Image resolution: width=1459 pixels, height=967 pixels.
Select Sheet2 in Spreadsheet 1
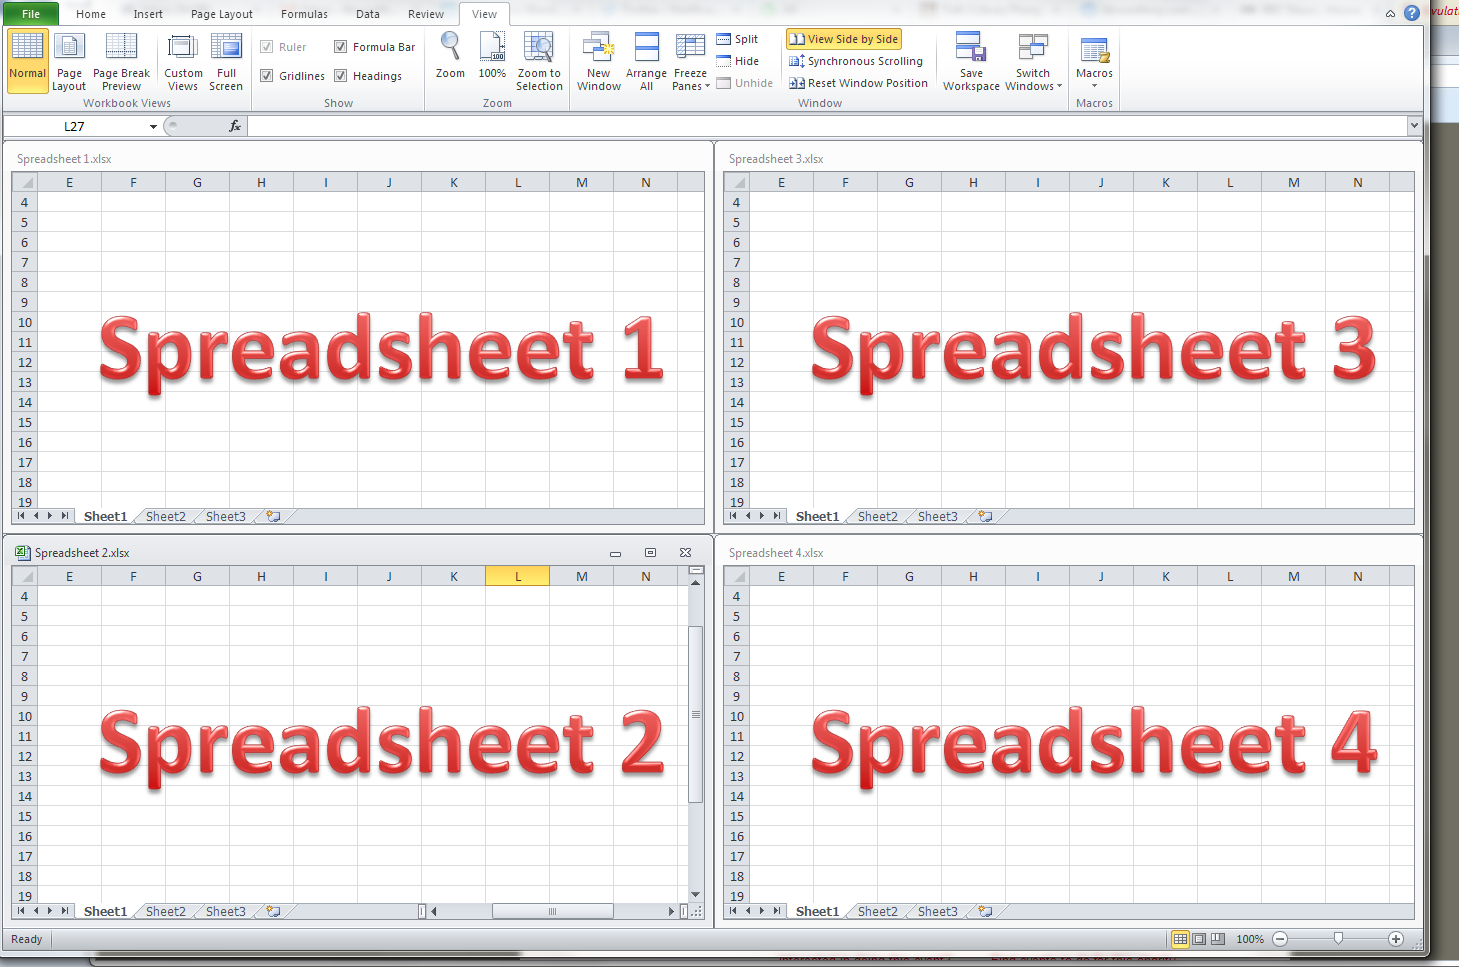coord(164,516)
